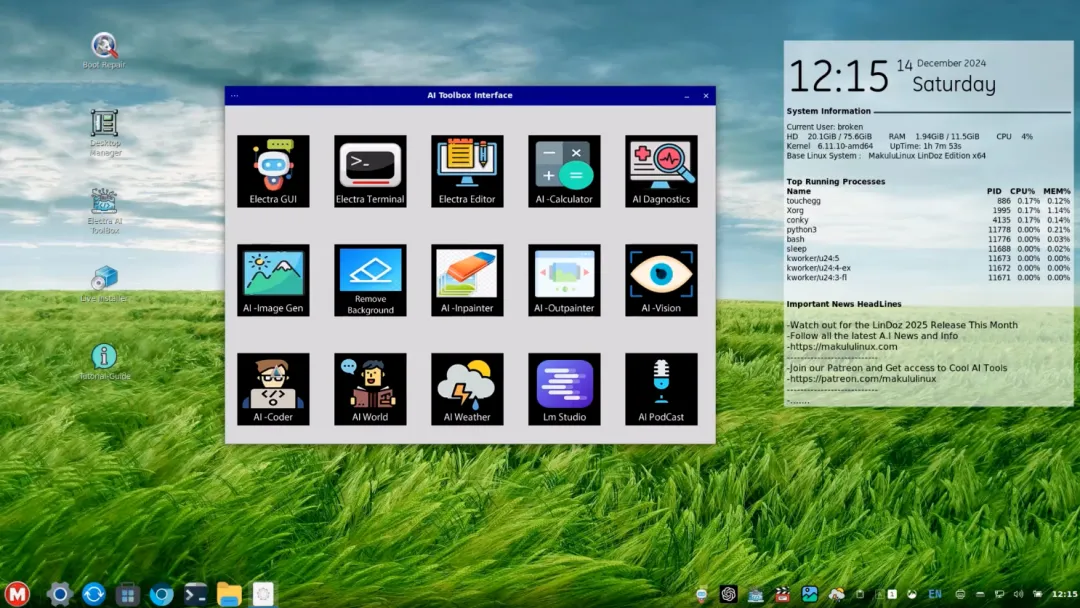Screen dimensions: 1080x608
Task: Open the Remove Background tool
Action: (x=370, y=280)
